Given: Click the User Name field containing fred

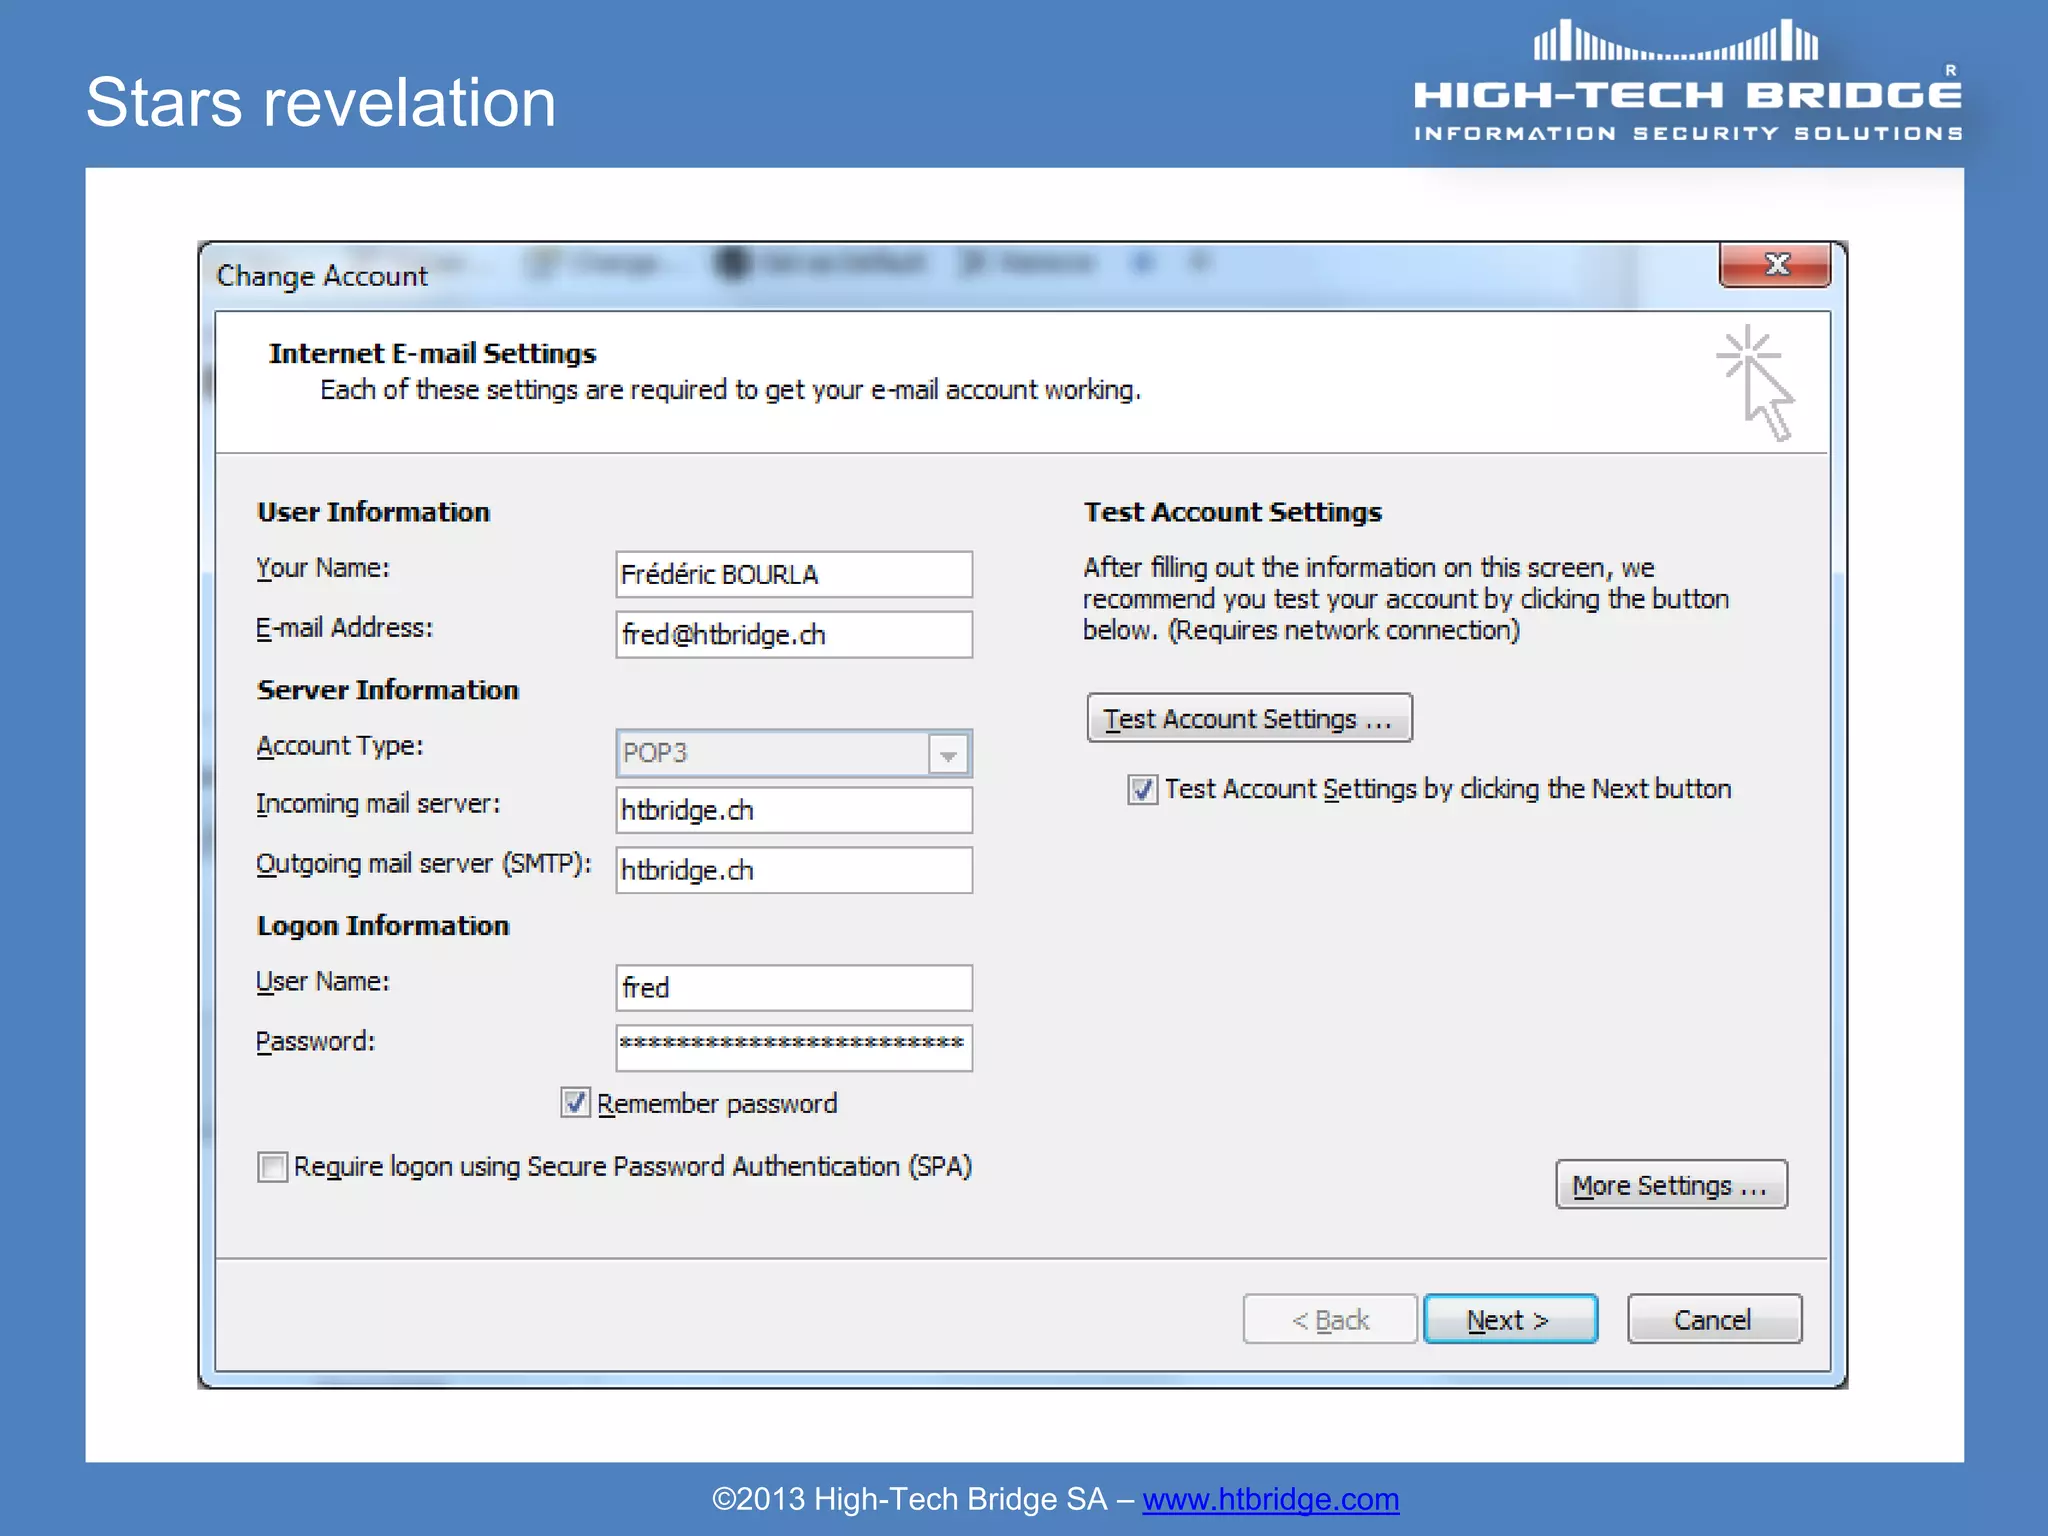Looking at the screenshot, I should click(793, 988).
